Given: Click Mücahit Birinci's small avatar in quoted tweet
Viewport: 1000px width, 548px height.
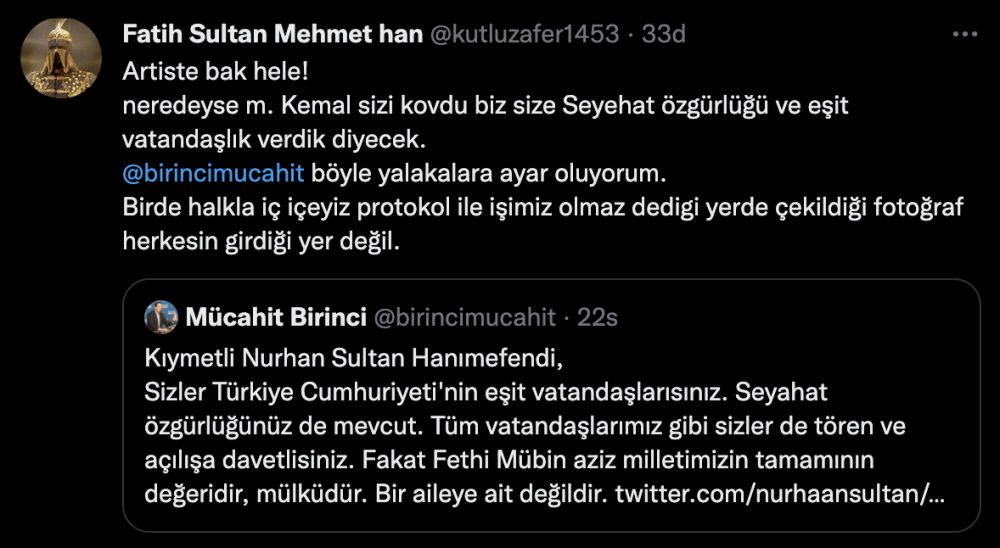Looking at the screenshot, I should pos(161,318).
